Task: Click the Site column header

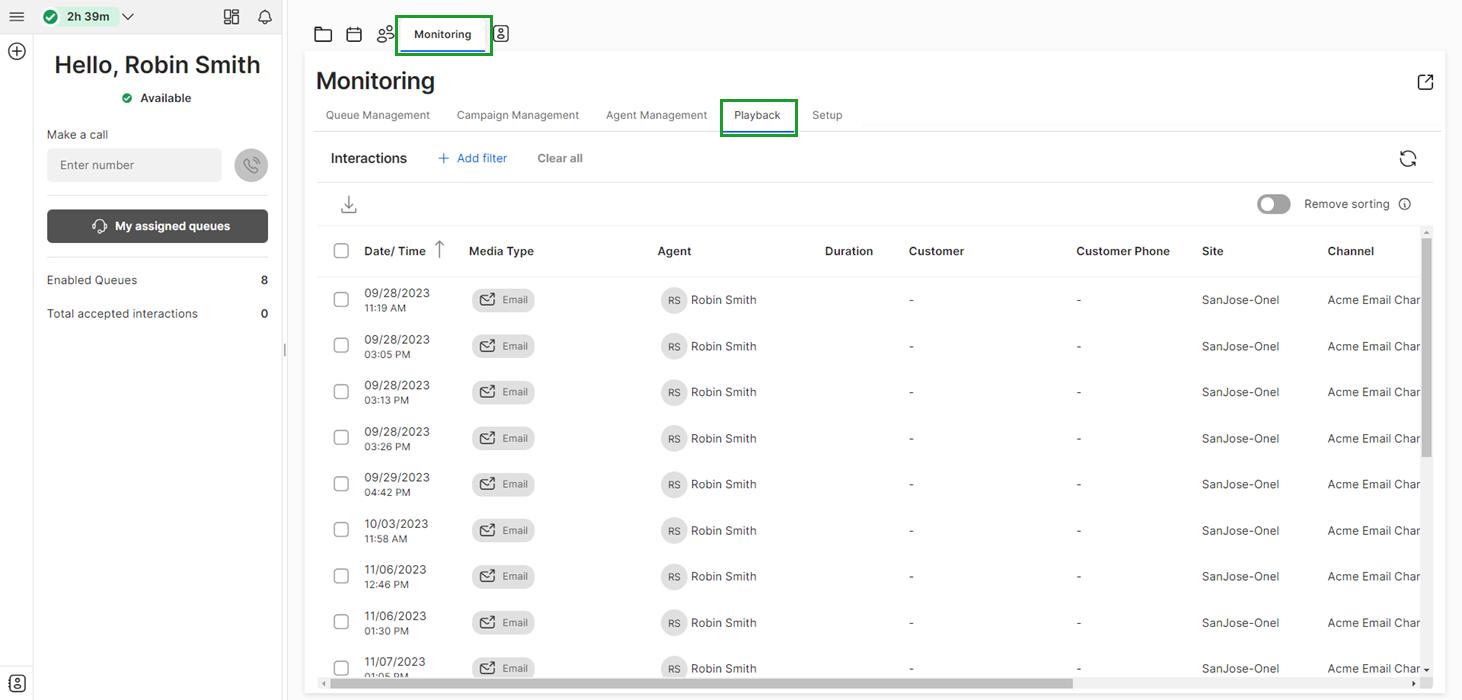Action: pos(1212,251)
